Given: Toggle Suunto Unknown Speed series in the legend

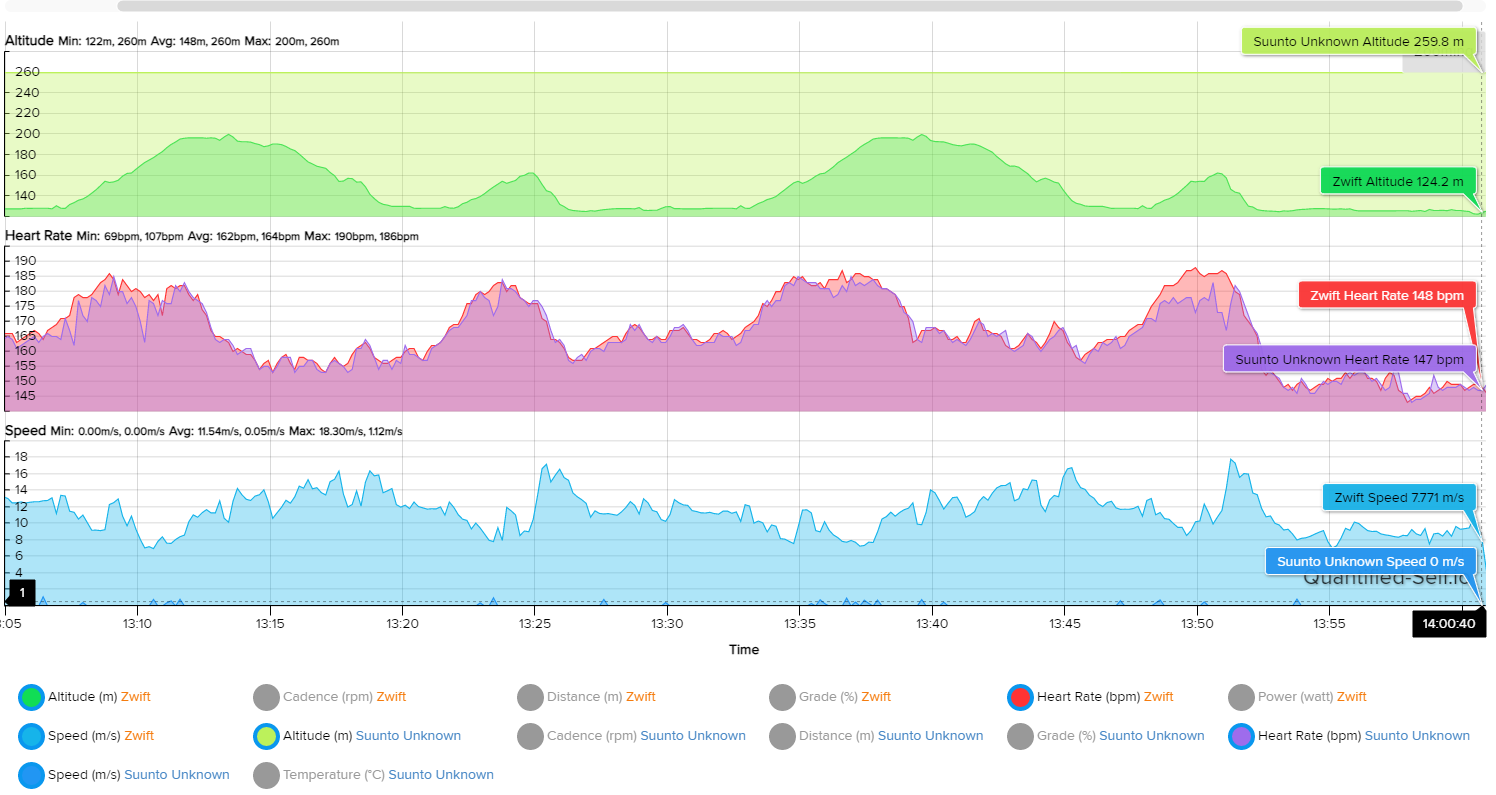Looking at the screenshot, I should click(x=124, y=775).
